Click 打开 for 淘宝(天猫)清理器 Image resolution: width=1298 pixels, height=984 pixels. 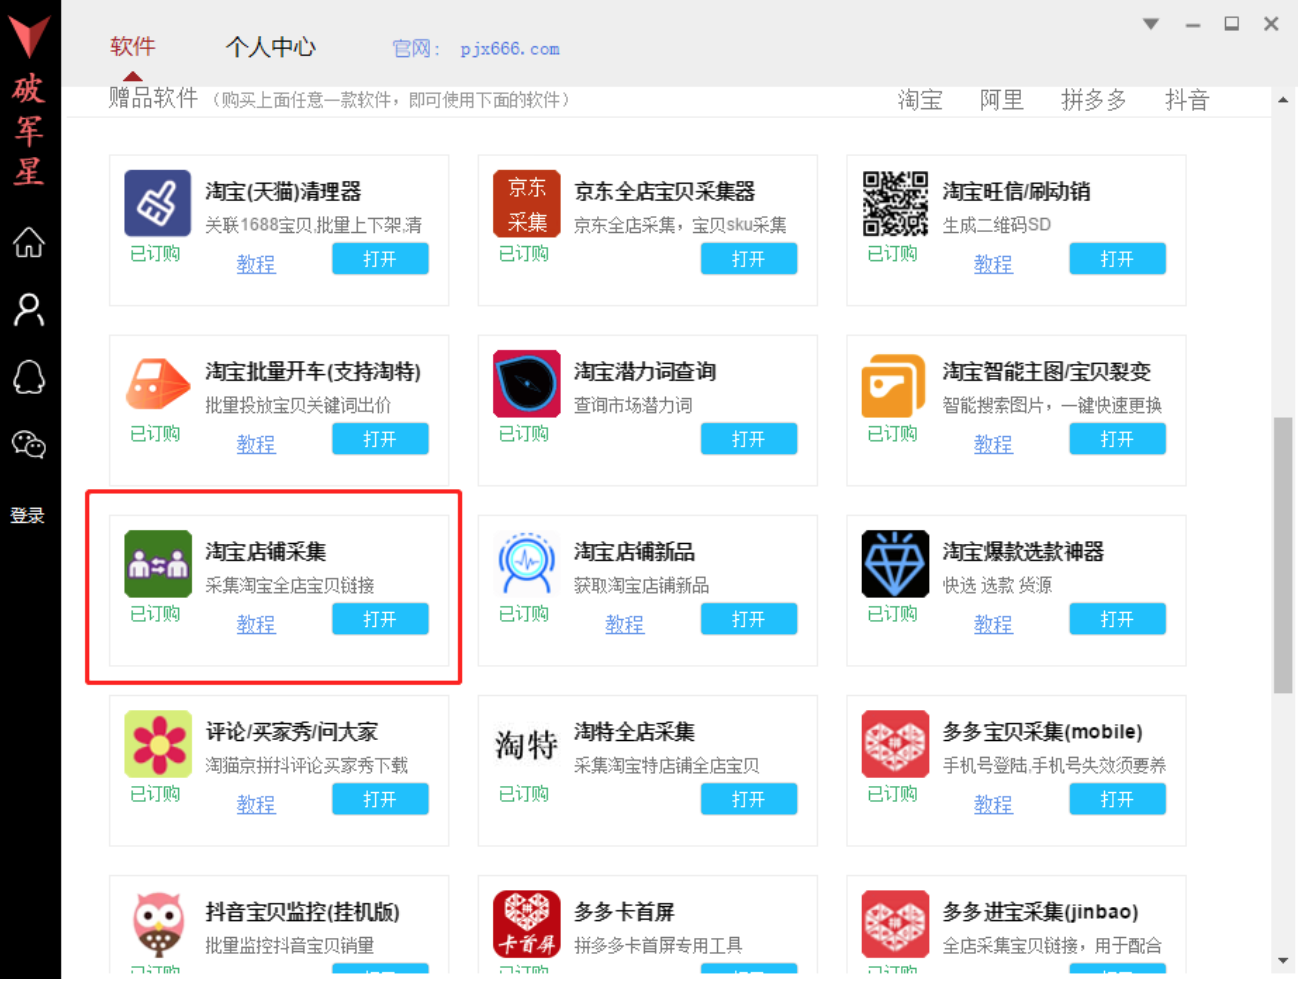click(x=380, y=259)
